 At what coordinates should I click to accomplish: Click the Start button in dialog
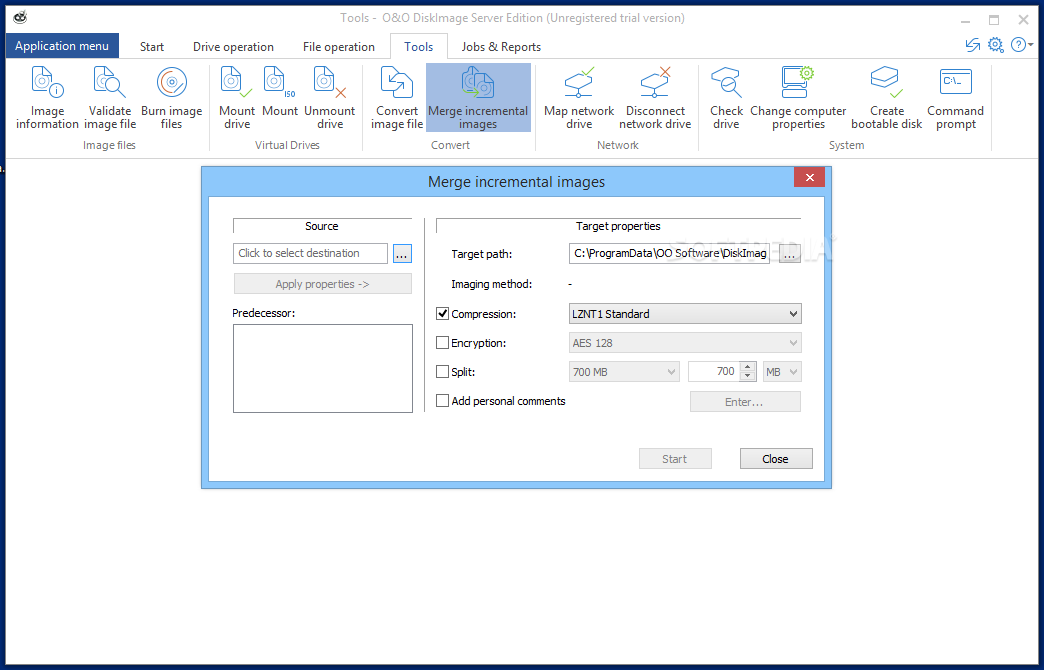click(675, 459)
